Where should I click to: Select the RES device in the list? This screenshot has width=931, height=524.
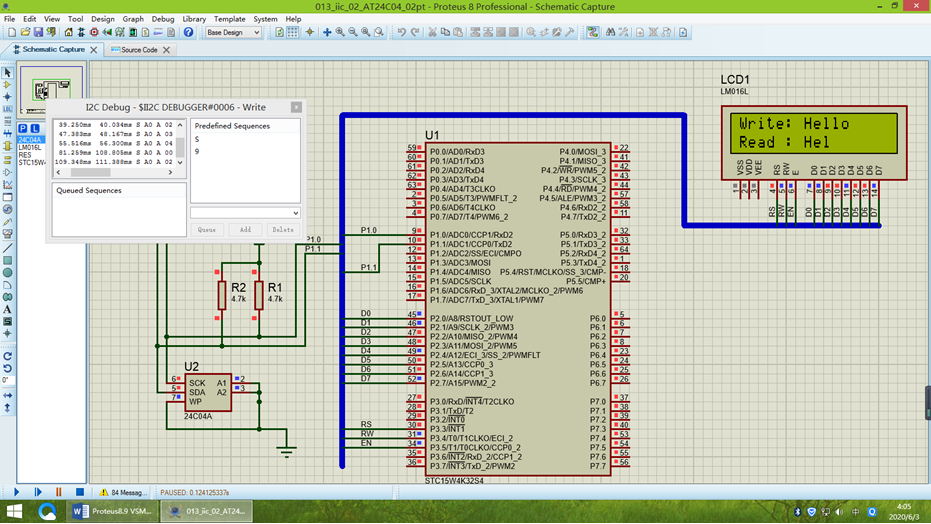click(x=25, y=155)
